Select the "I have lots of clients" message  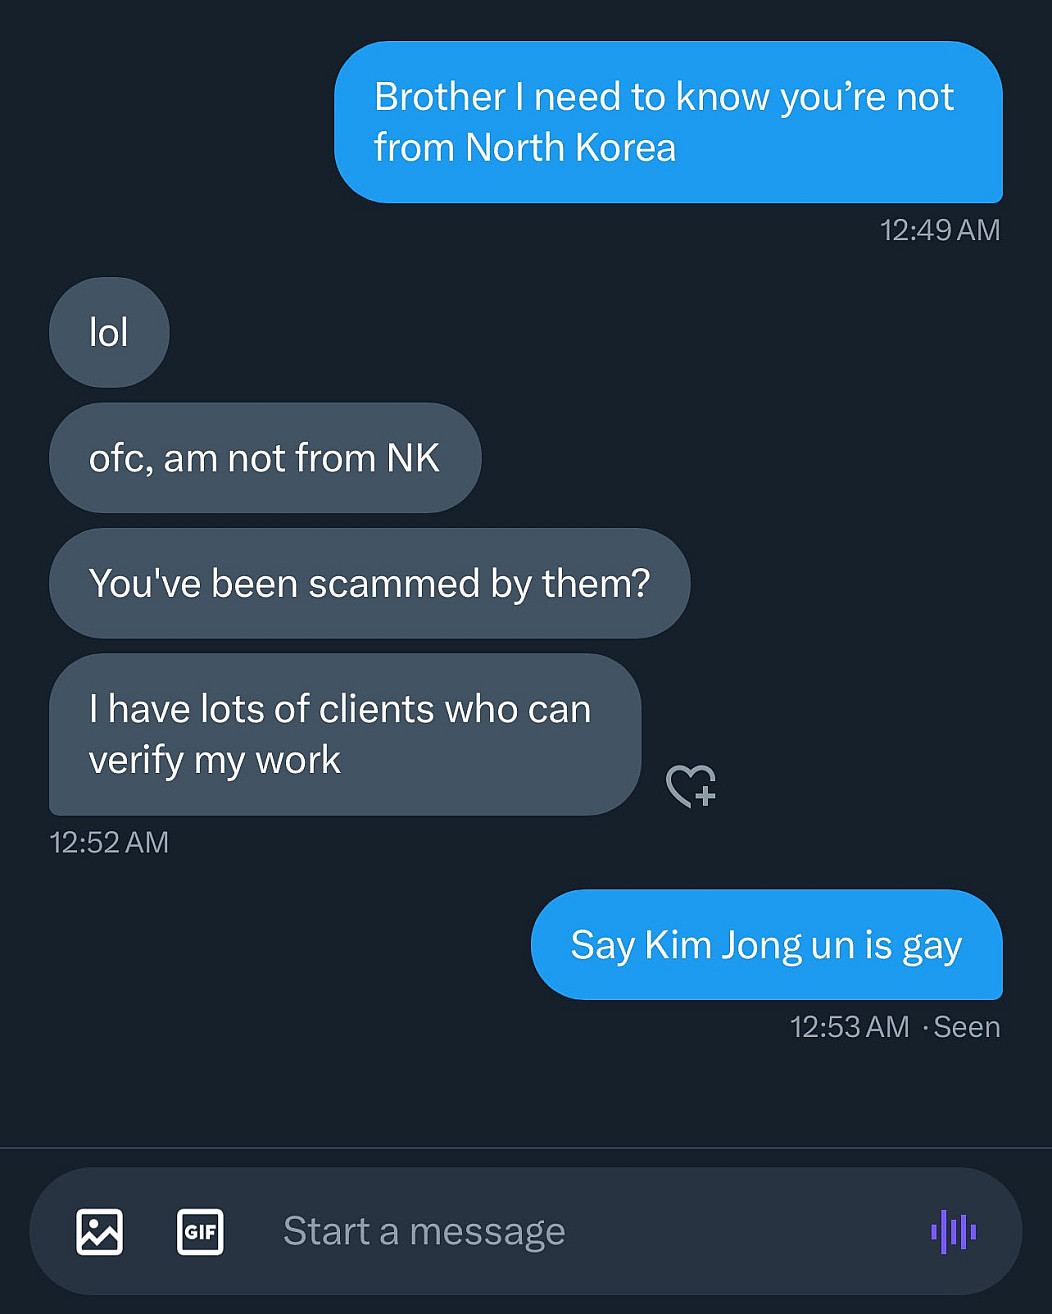[344, 734]
